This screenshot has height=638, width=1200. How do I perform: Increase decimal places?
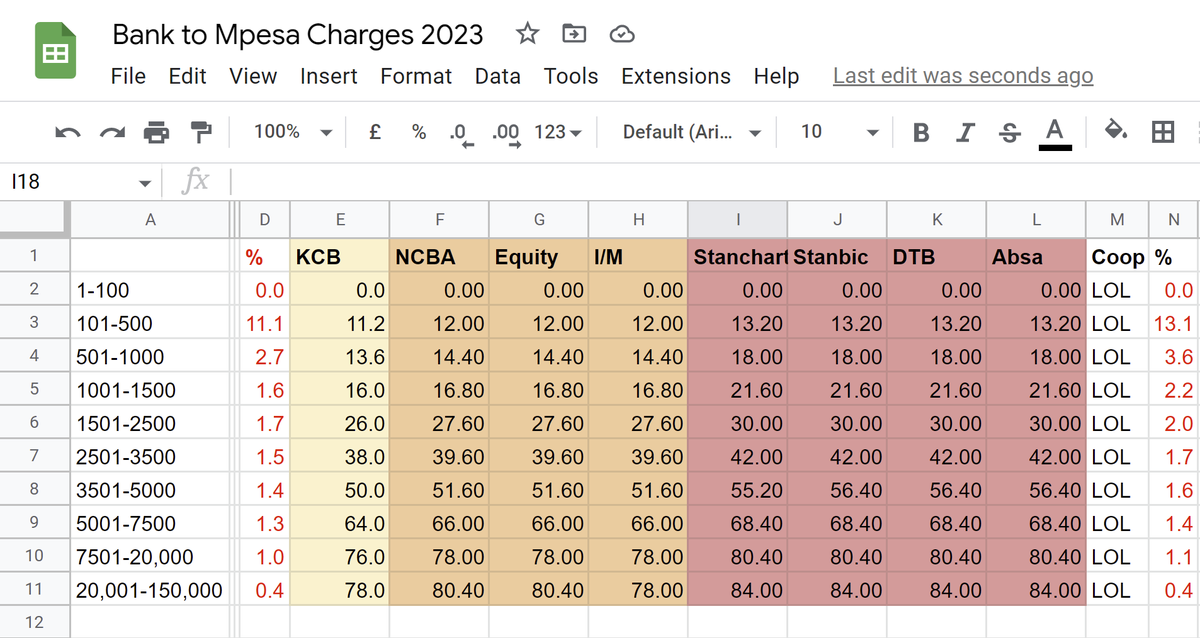click(507, 133)
